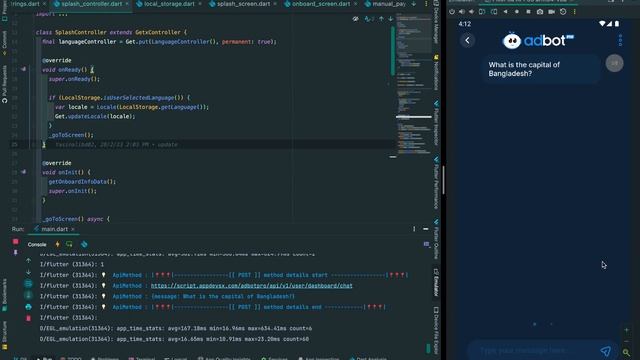Select the Console tab in the Run panel

click(37, 244)
